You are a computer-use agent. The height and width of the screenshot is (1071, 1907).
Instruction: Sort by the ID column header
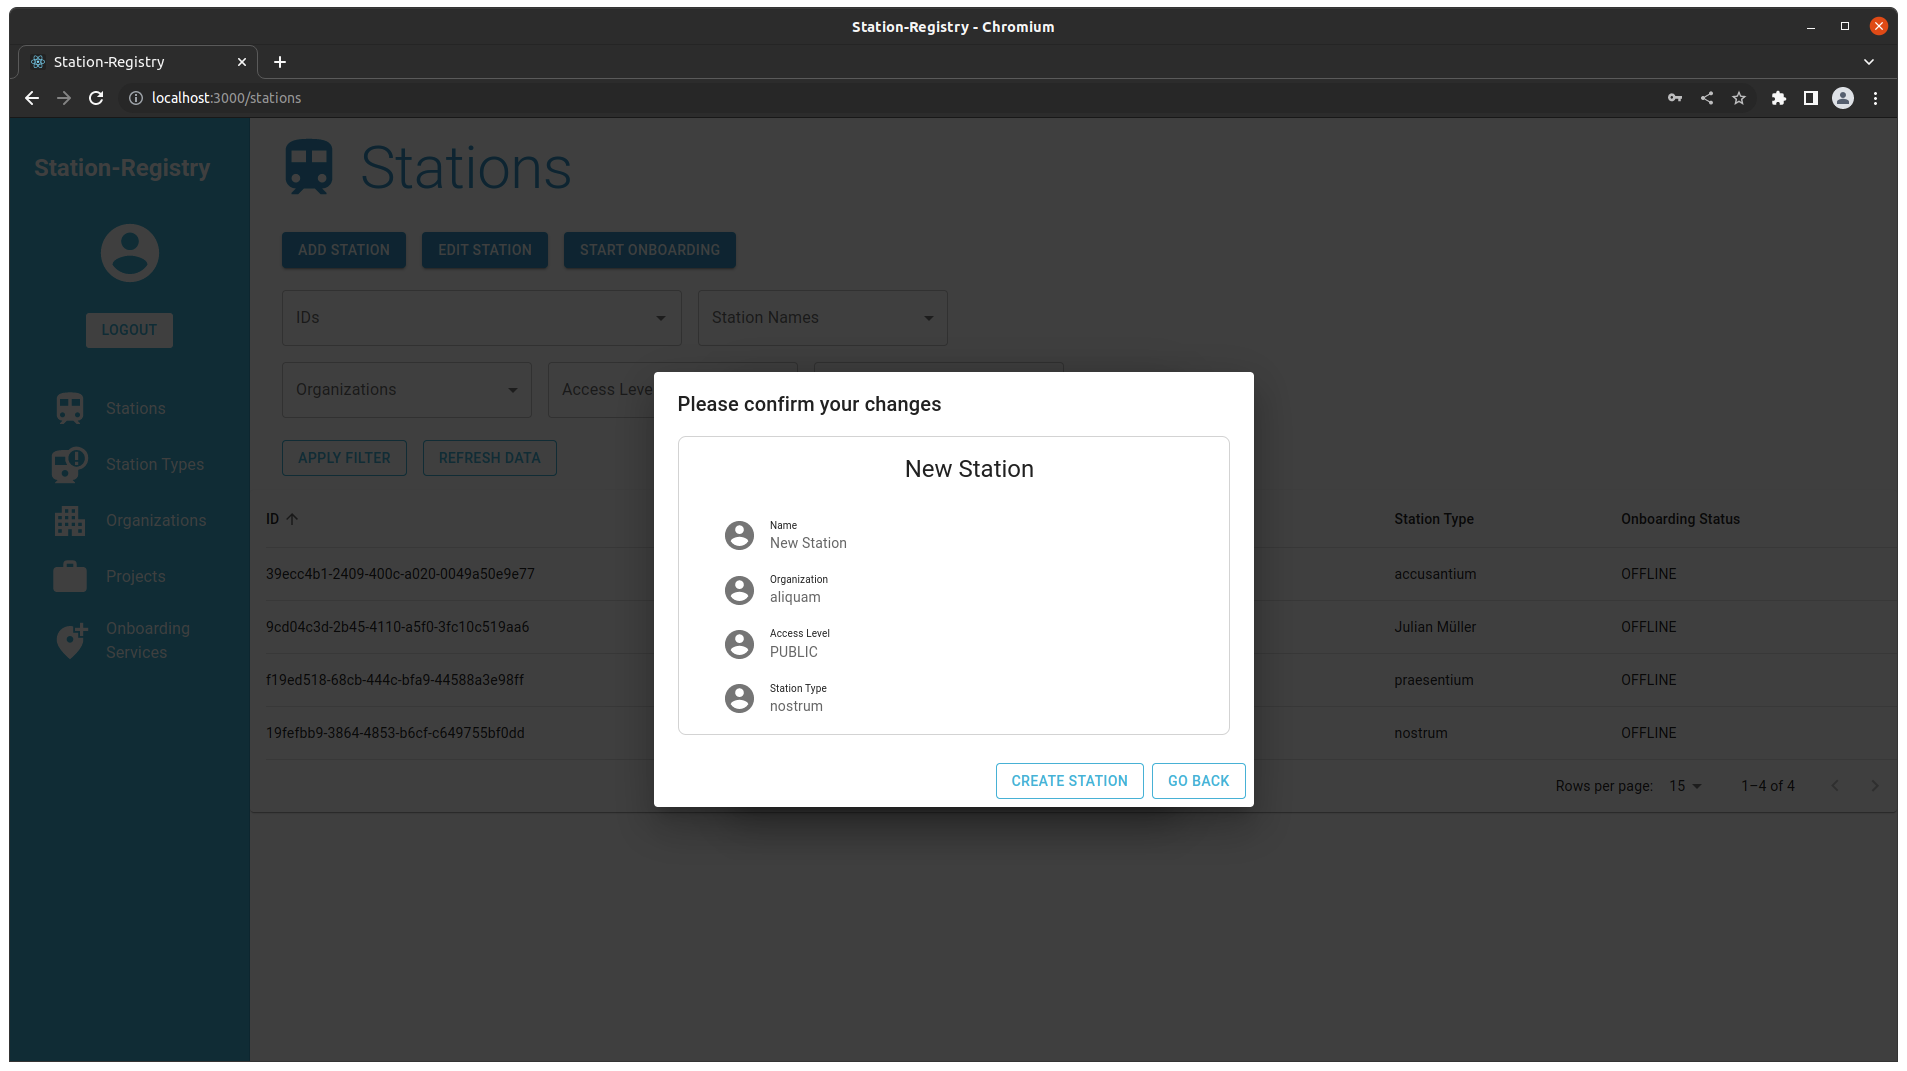282,519
